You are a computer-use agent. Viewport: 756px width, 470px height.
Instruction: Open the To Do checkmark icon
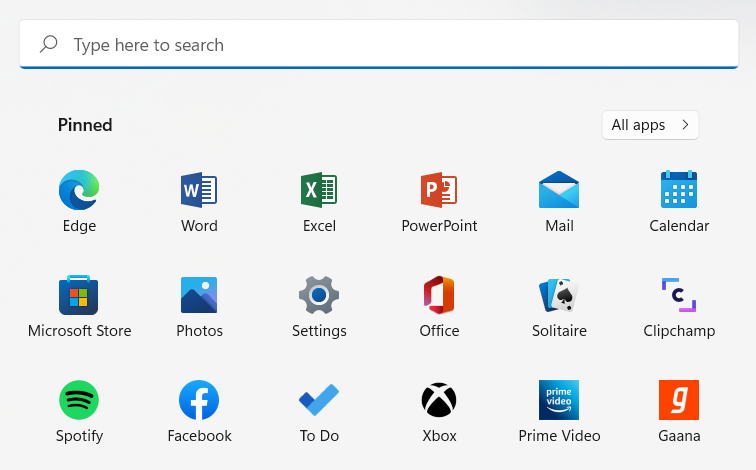tap(319, 400)
